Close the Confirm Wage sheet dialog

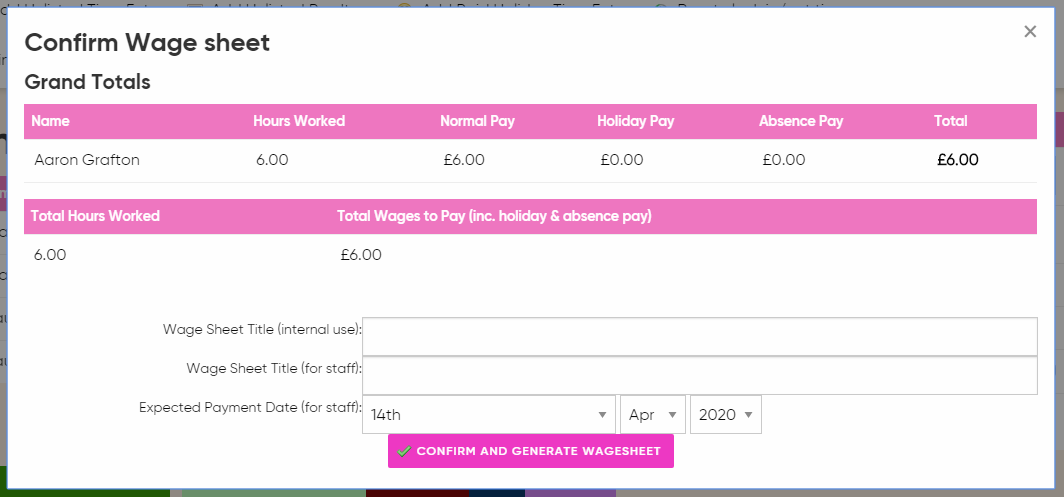(x=1030, y=32)
